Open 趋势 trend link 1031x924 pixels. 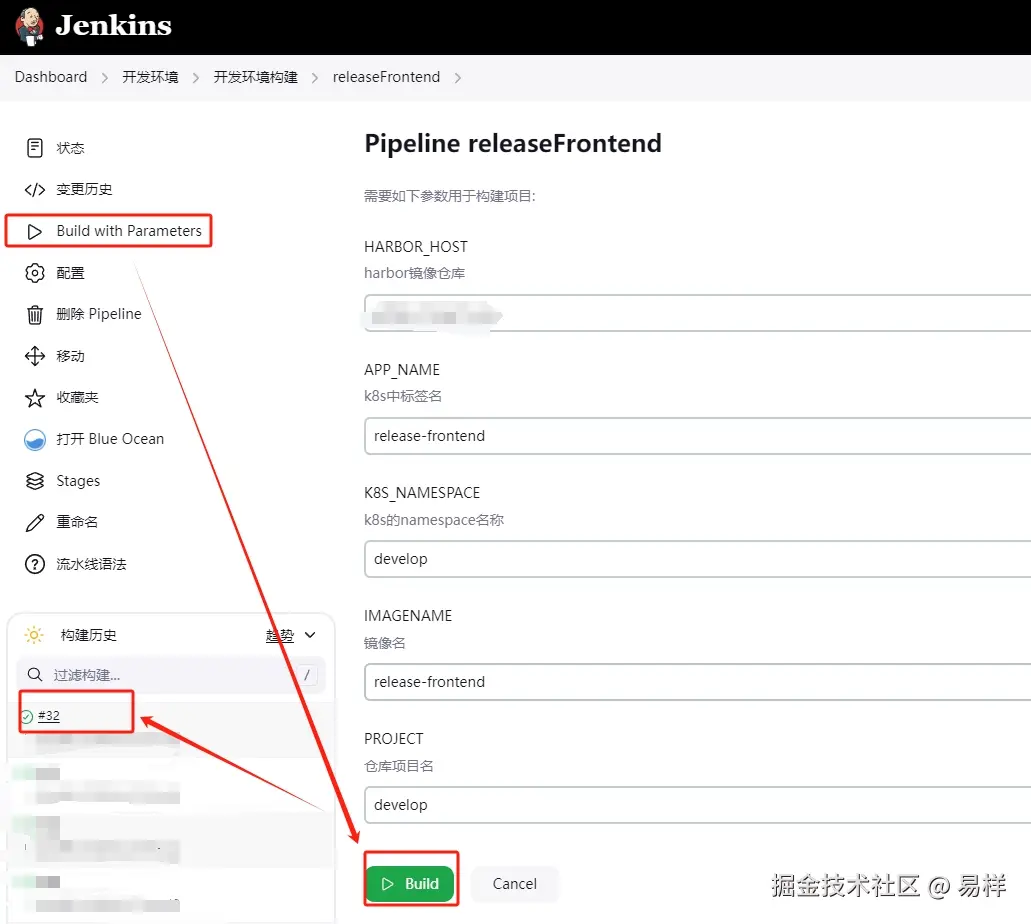pos(279,635)
